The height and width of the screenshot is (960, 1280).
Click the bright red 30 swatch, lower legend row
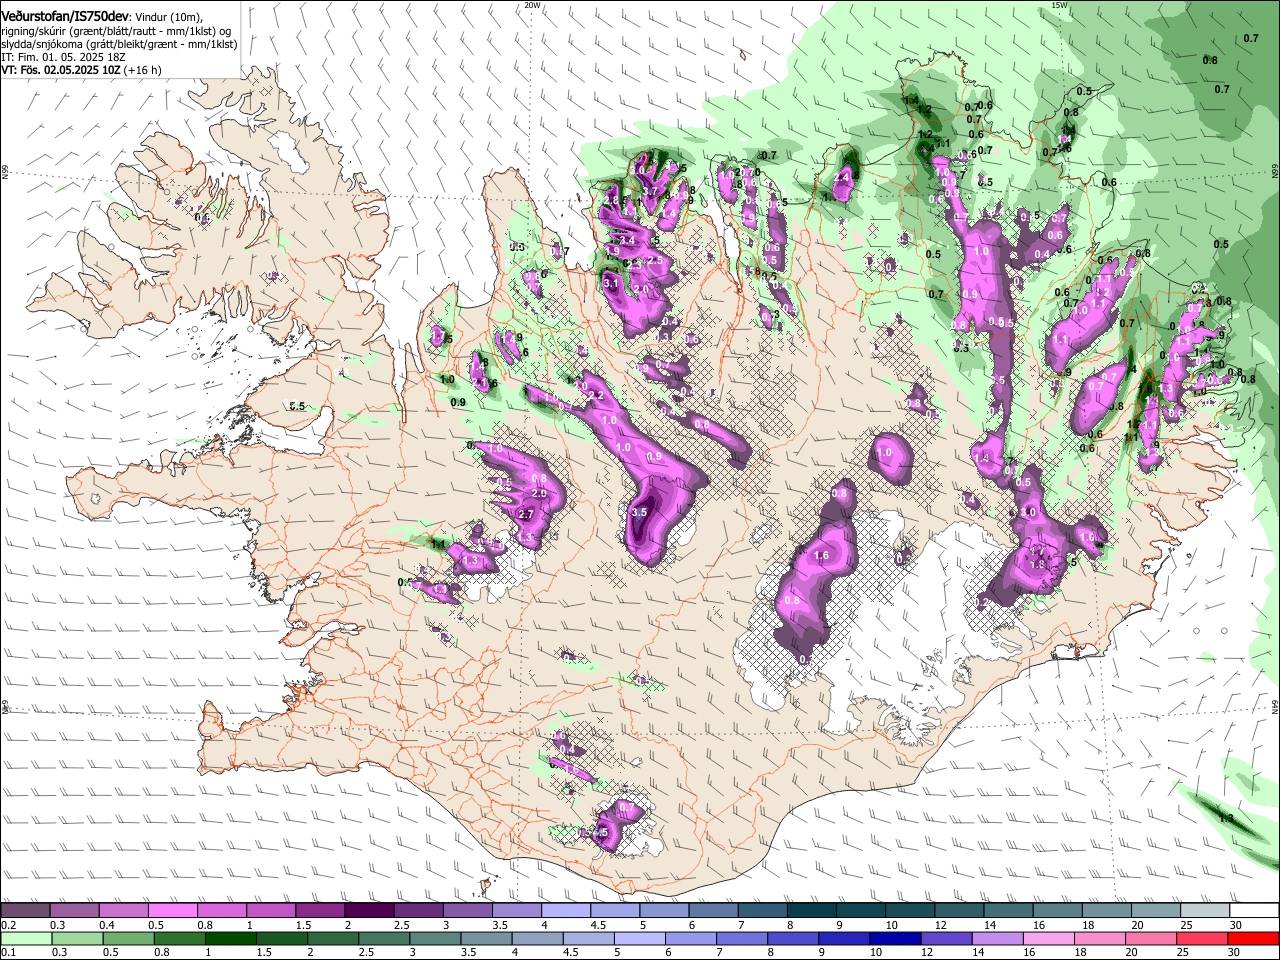click(1253, 938)
